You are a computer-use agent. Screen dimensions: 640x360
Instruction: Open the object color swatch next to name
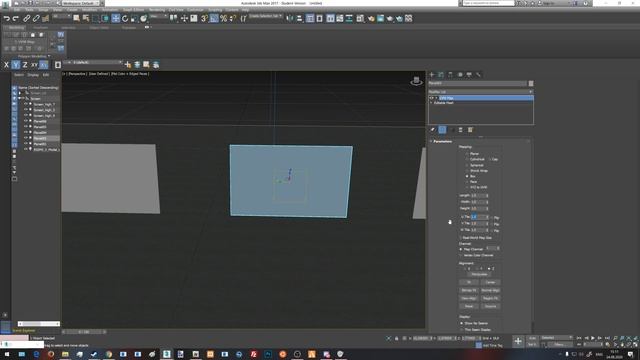[x=531, y=83]
